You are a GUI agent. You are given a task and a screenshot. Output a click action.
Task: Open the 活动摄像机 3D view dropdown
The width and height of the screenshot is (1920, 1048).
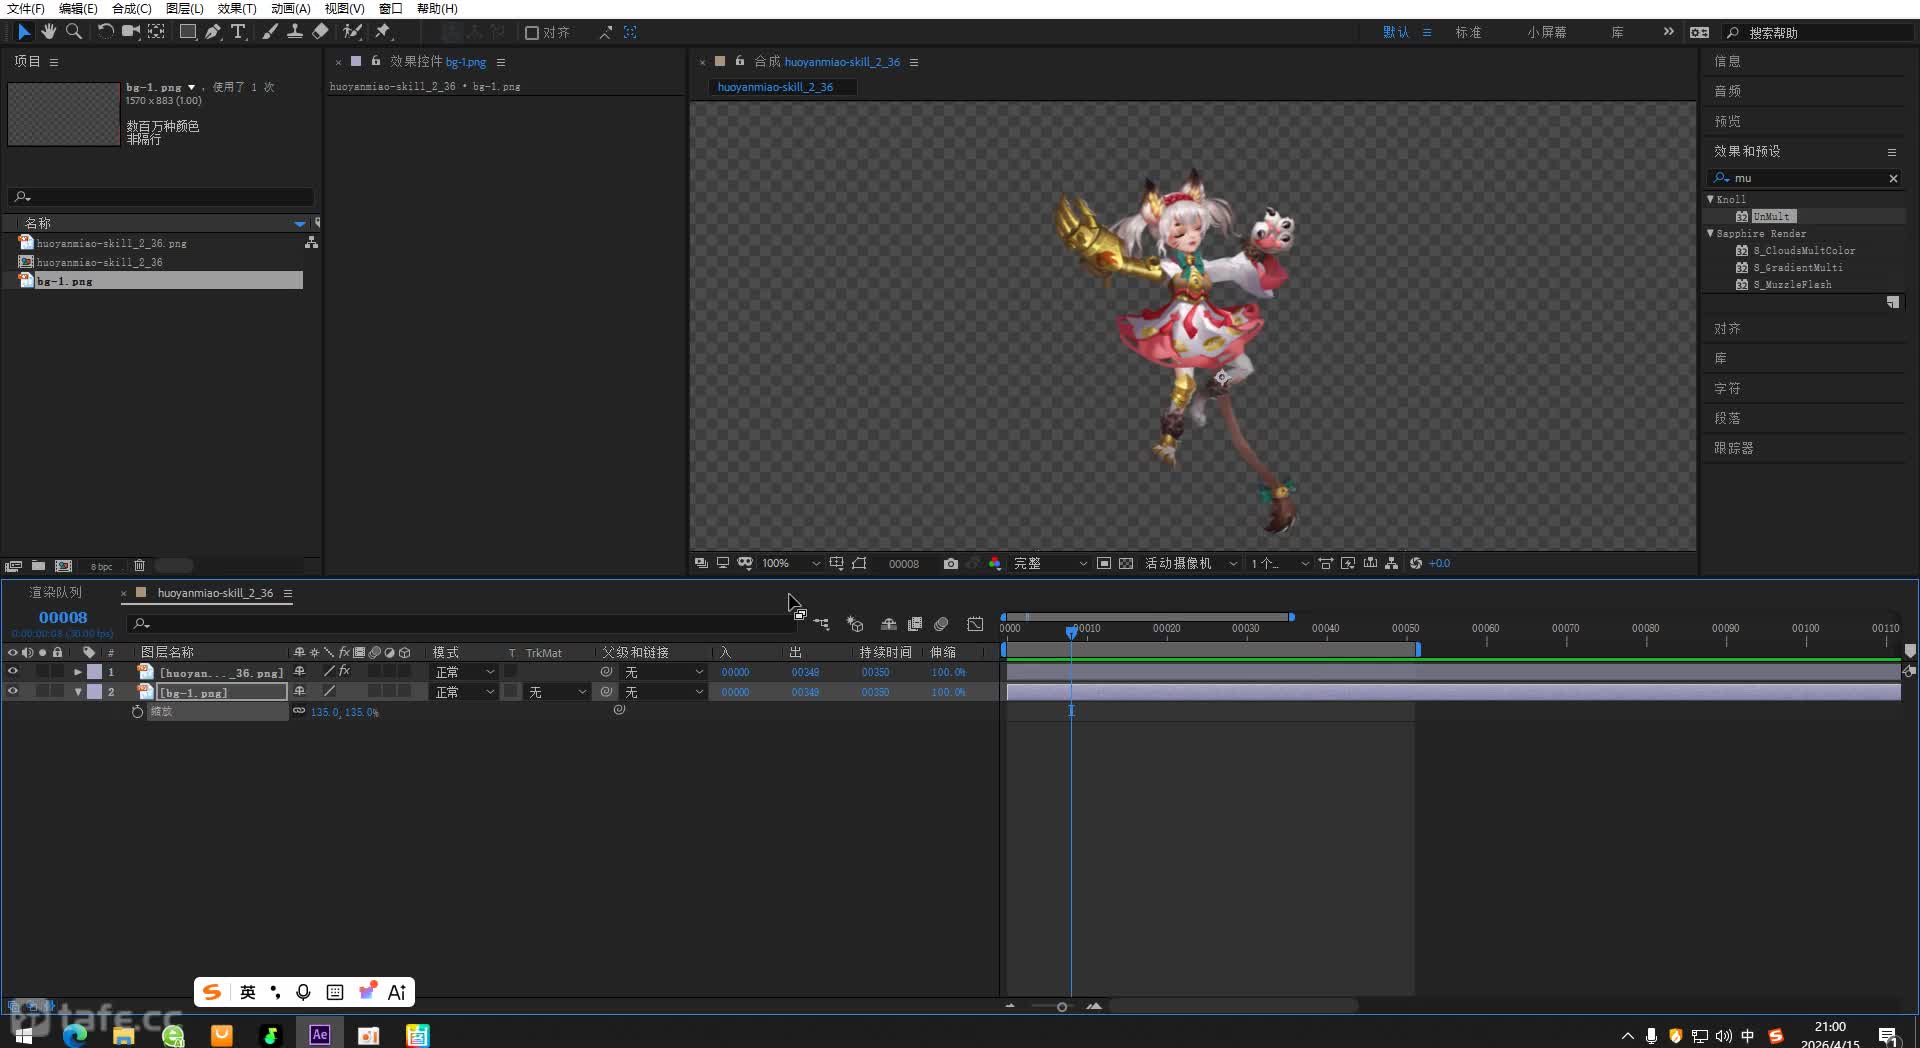coord(1191,564)
